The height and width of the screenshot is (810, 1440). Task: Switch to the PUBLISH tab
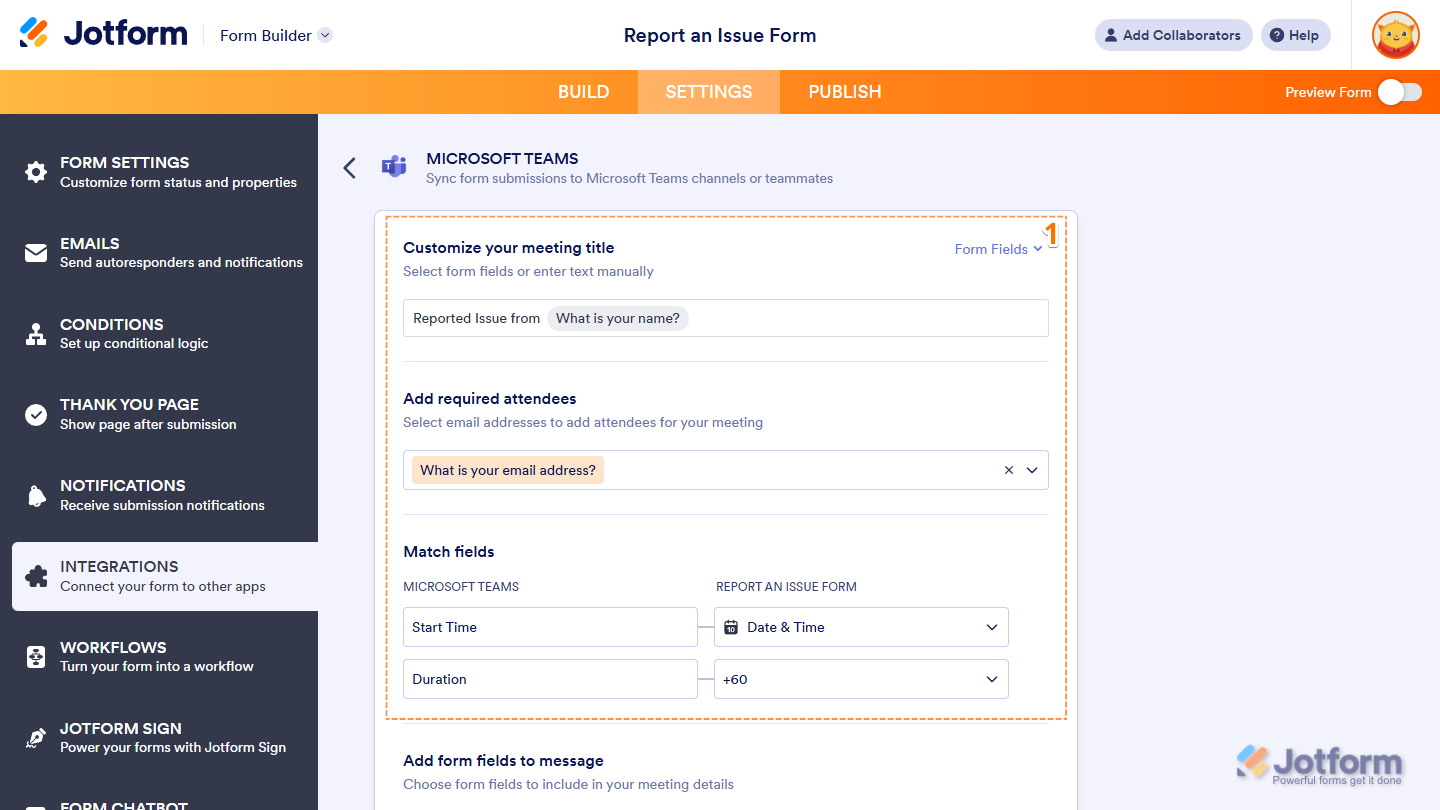pyautogui.click(x=844, y=91)
